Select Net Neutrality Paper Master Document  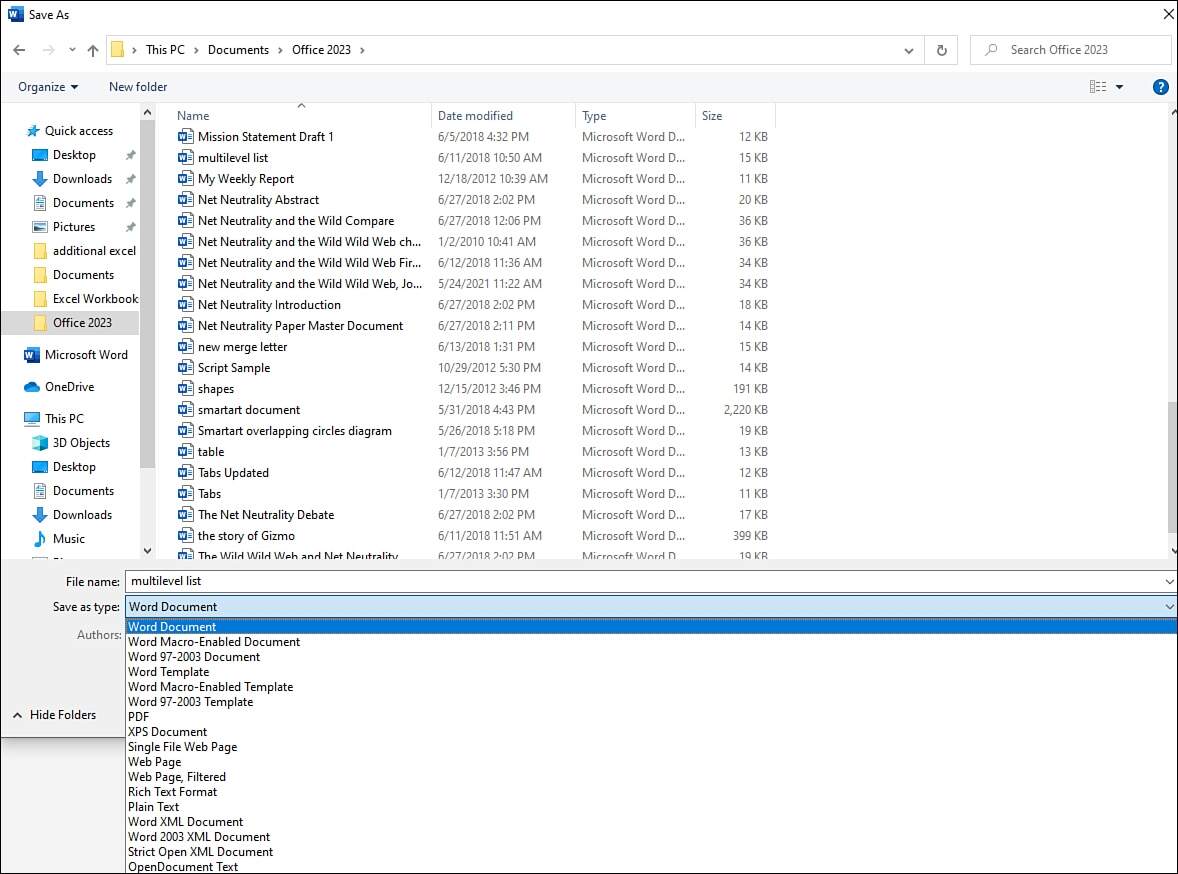301,326
